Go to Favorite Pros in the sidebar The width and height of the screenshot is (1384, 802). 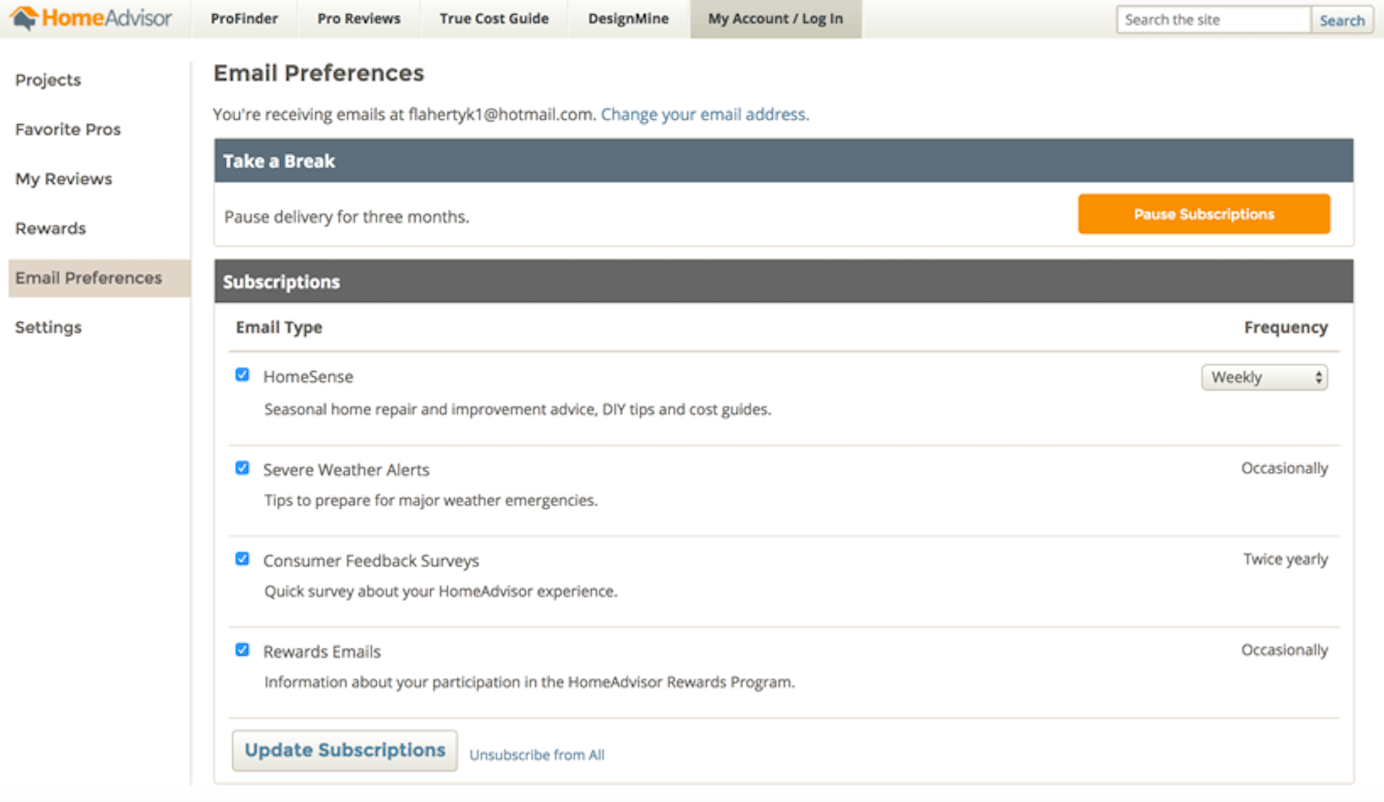tap(68, 129)
